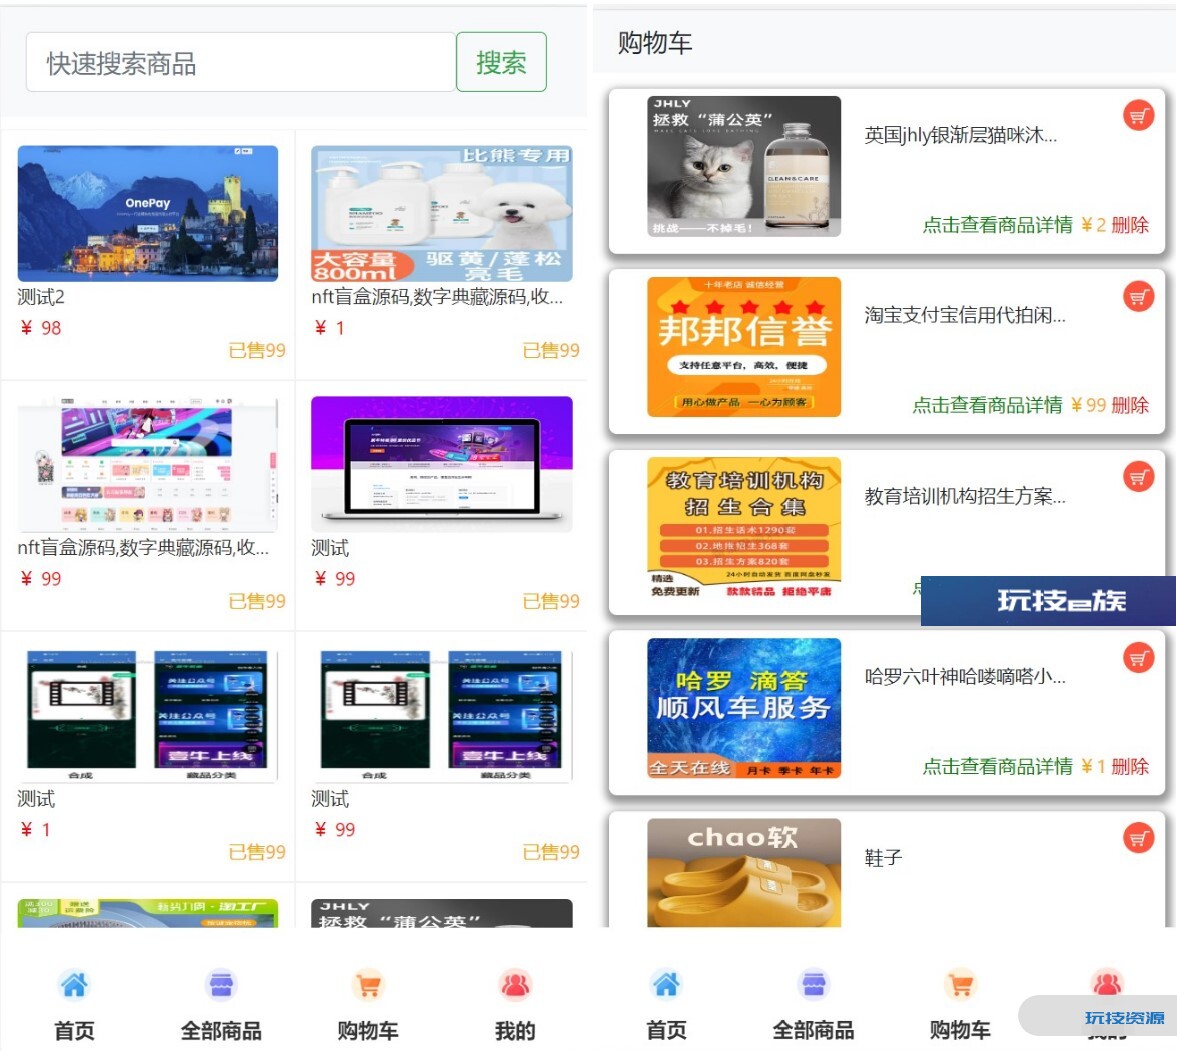Tap the nft盲盒源码 title under the anime website image
This screenshot has height=1051, width=1177.
coord(143,548)
